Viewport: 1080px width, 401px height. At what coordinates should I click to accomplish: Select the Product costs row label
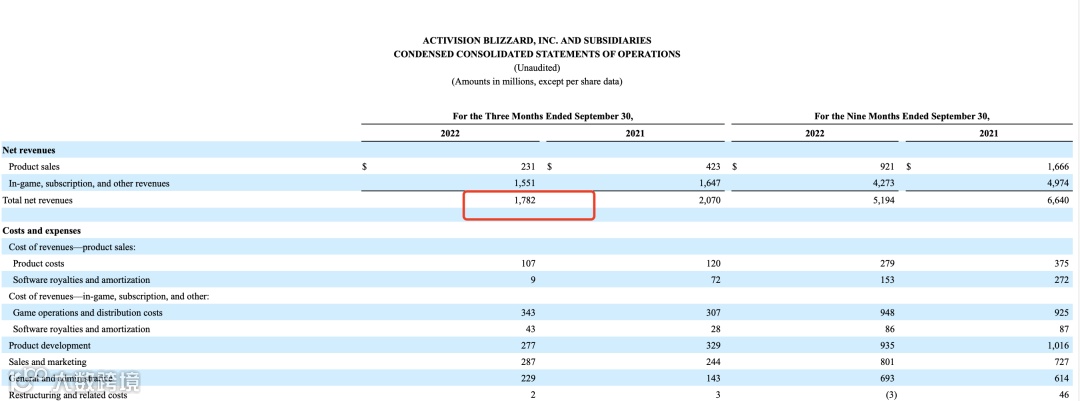click(x=38, y=263)
